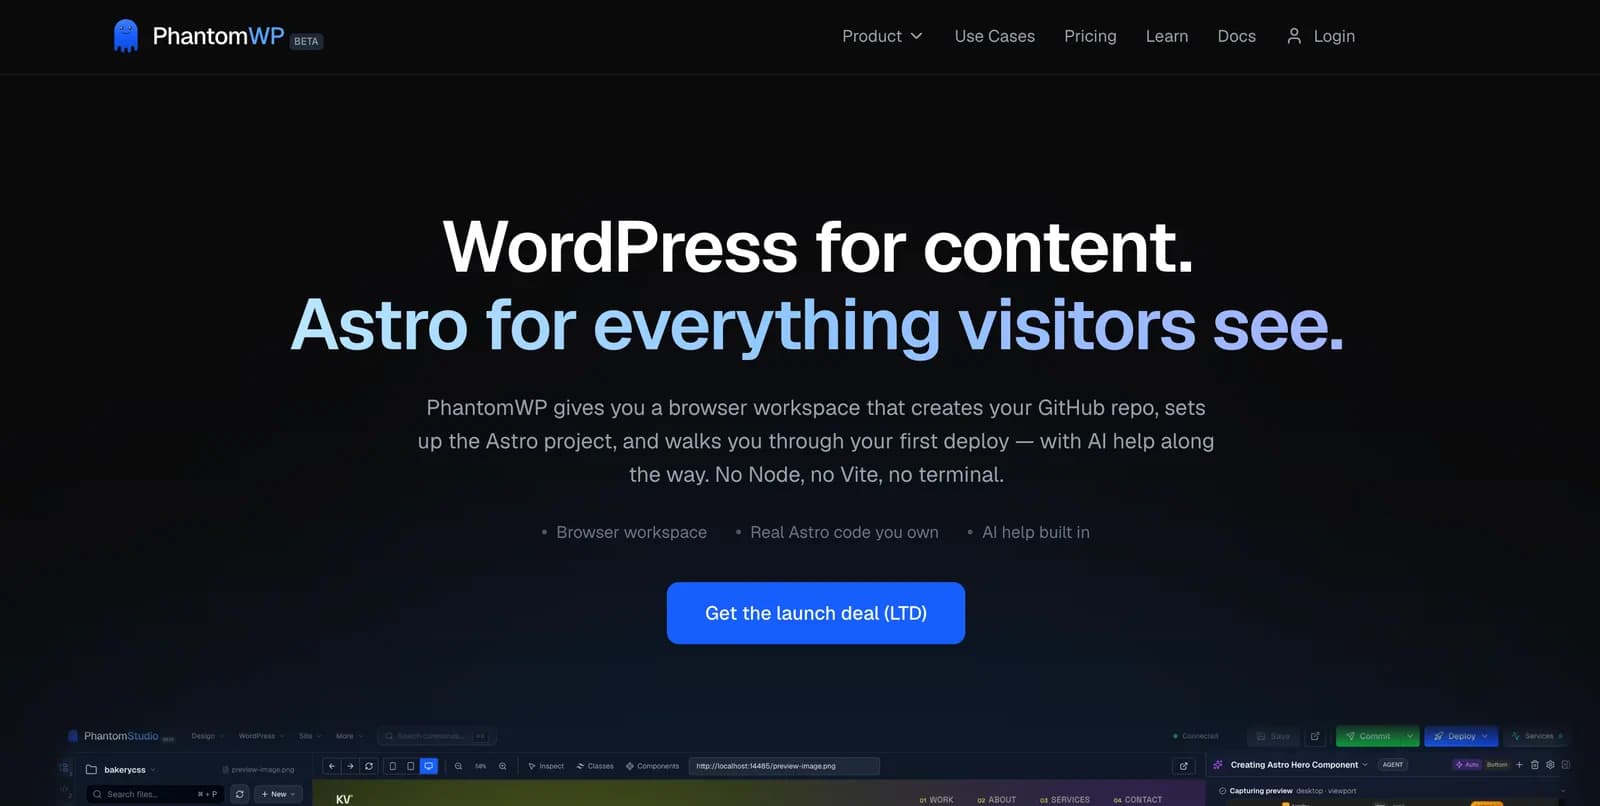
Task: Open the More menu in PhantomStudio preview
Action: point(348,736)
